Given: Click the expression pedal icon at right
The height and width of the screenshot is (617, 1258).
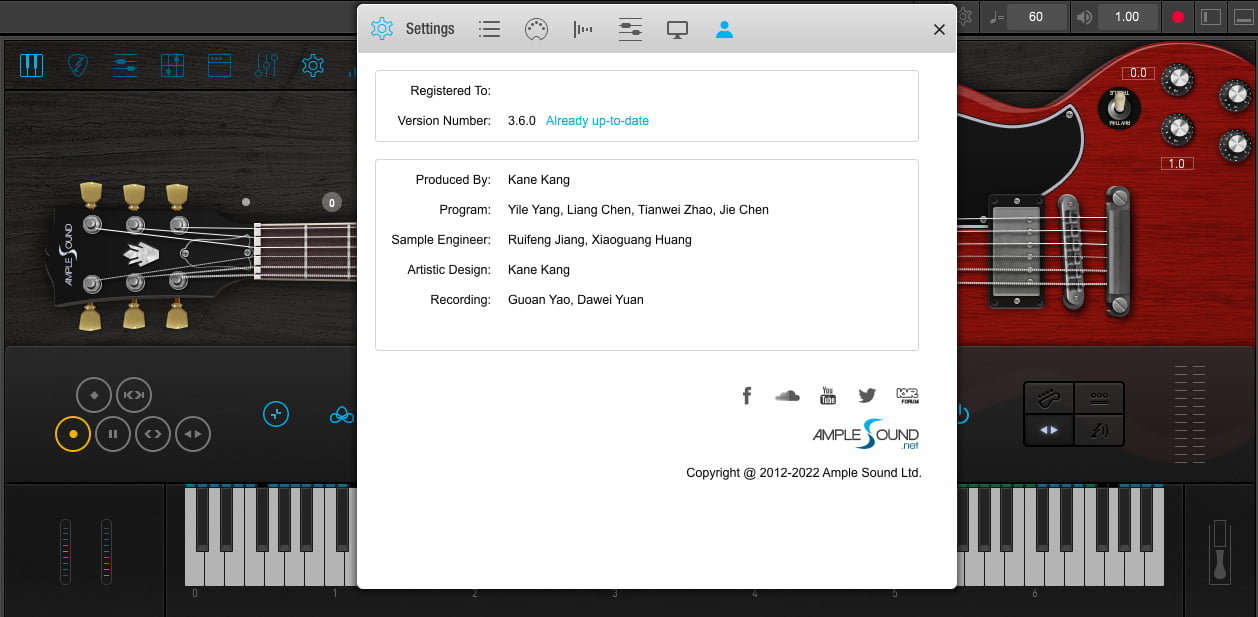Looking at the screenshot, I should point(1219,551).
